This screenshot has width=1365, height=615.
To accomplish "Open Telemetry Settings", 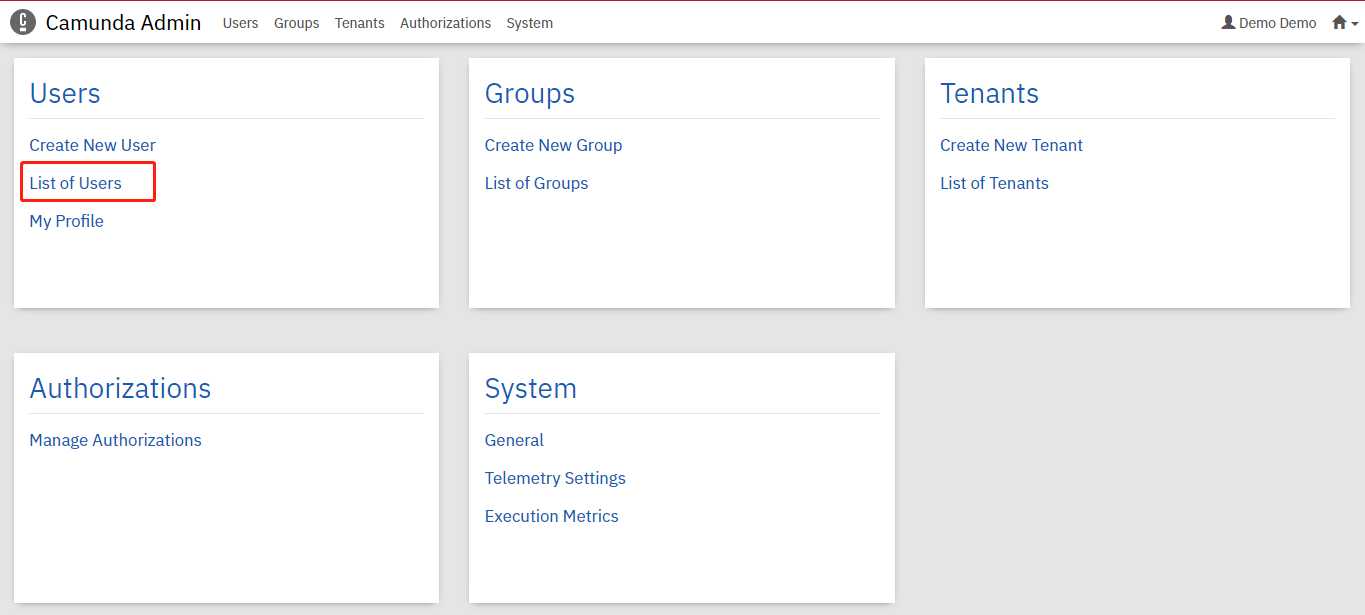I will pyautogui.click(x=556, y=478).
